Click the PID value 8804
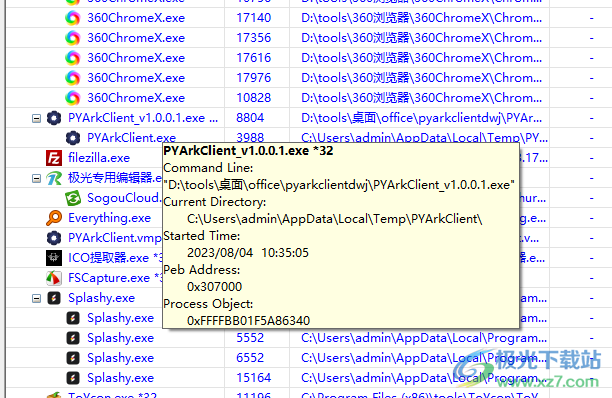The width and height of the screenshot is (612, 398). (x=250, y=118)
